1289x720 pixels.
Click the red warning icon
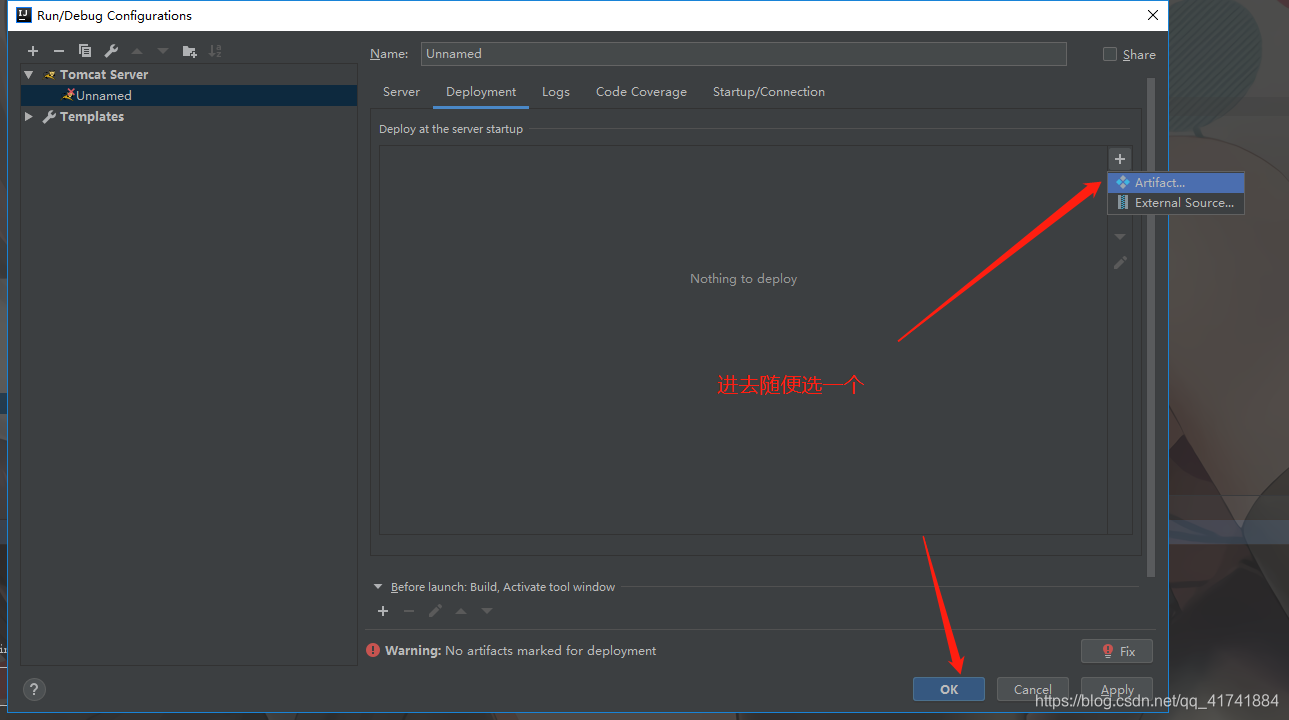(373, 650)
